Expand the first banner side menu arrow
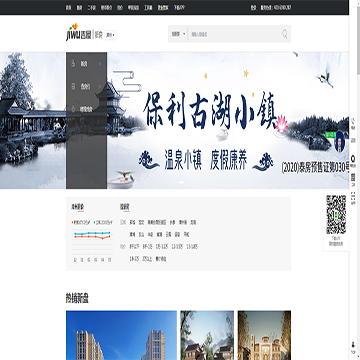Viewport: 360px width, 360px height. 99,63
